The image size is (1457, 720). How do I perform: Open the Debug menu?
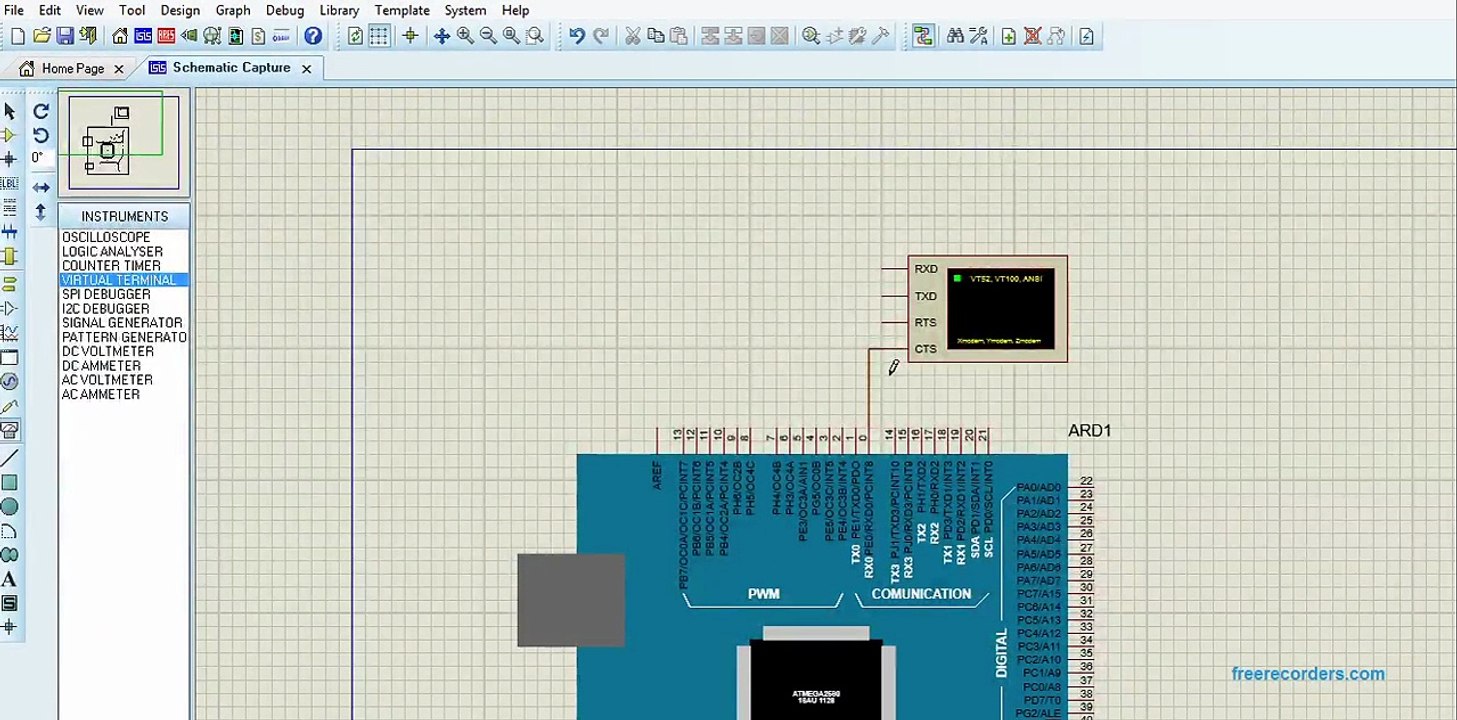point(285,10)
